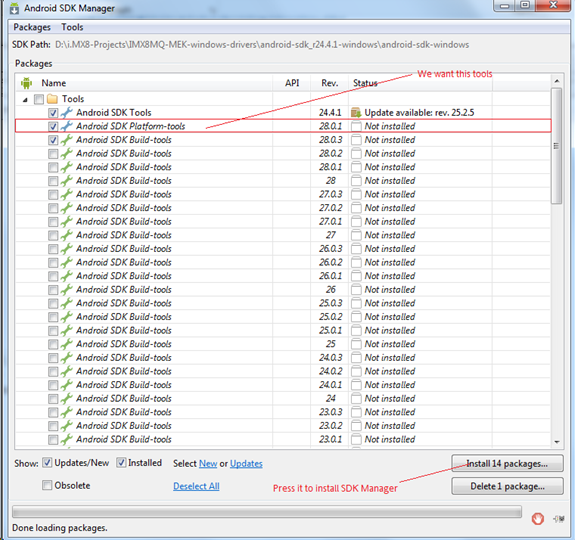Click the red stop icon at bottom right
575x540 pixels.
point(538,518)
